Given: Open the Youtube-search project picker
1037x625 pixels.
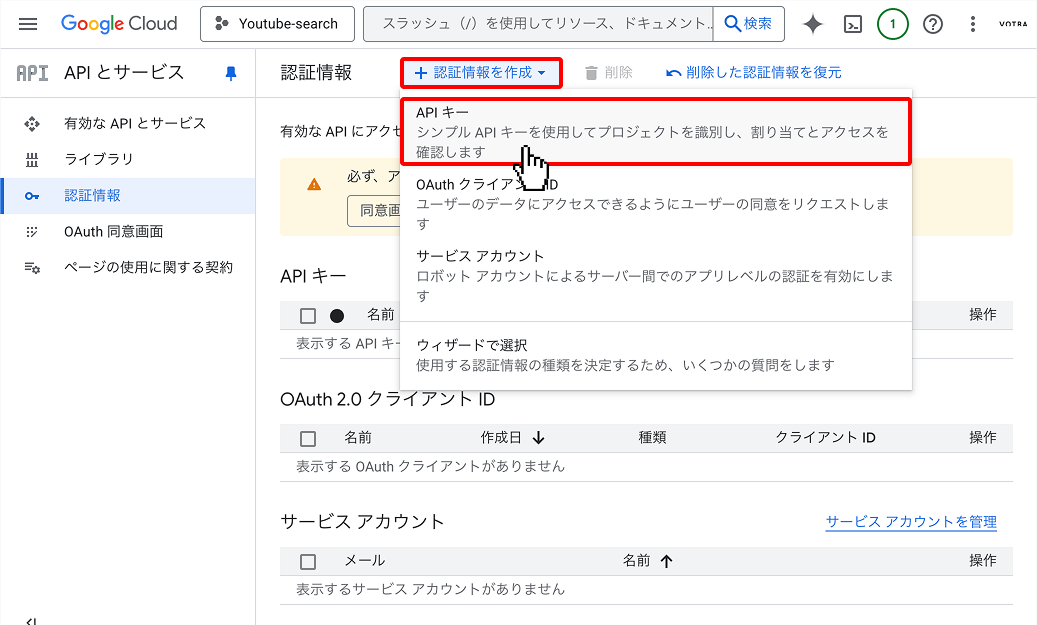Looking at the screenshot, I should point(277,24).
